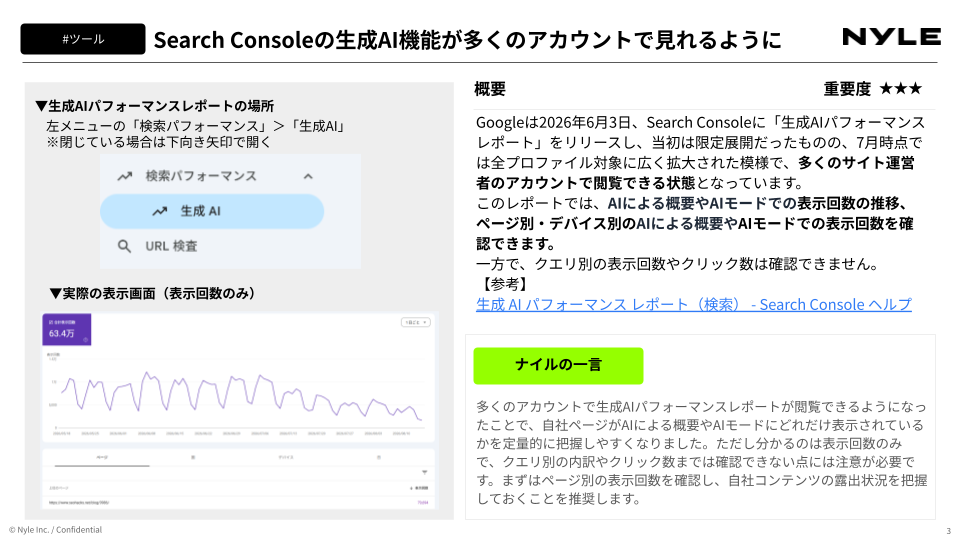
Task: Toggle the checkbox in the 63.4万 metric card
Action: pyautogui.click(x=50, y=322)
